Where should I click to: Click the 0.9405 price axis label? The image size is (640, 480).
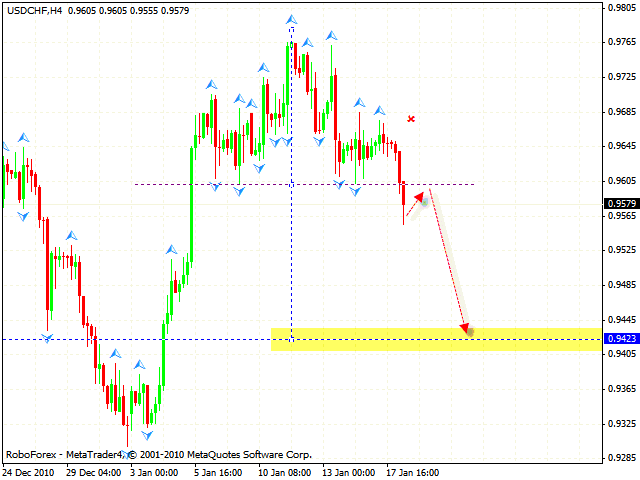[x=622, y=353]
